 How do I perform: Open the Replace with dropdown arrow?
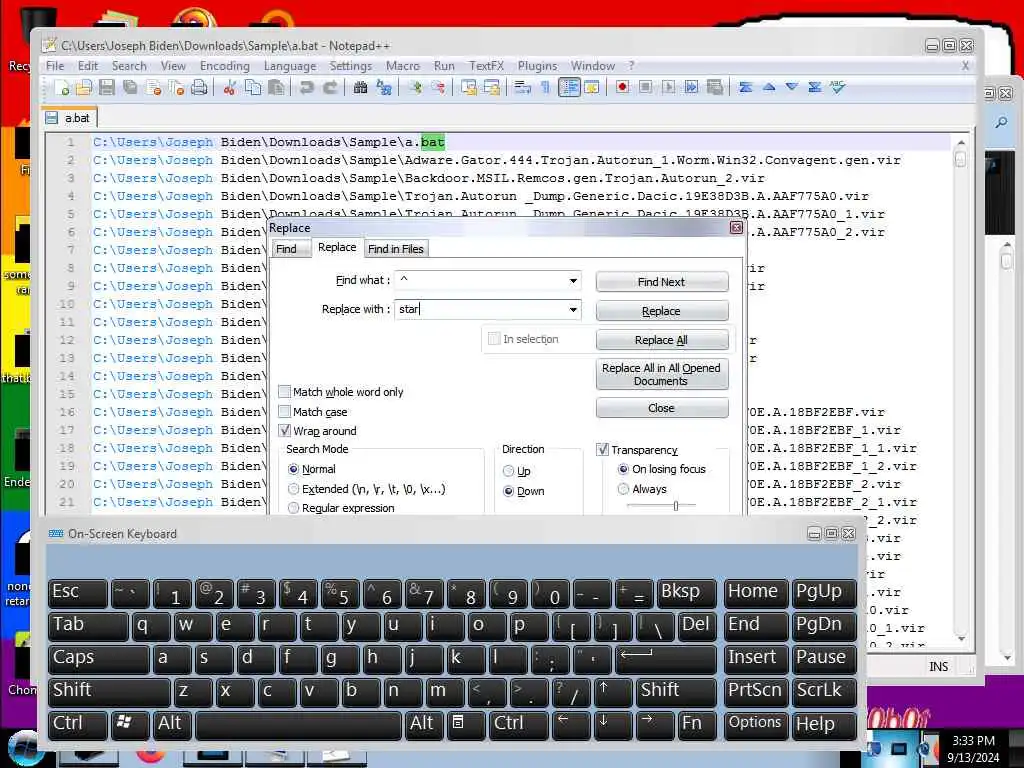coord(573,310)
